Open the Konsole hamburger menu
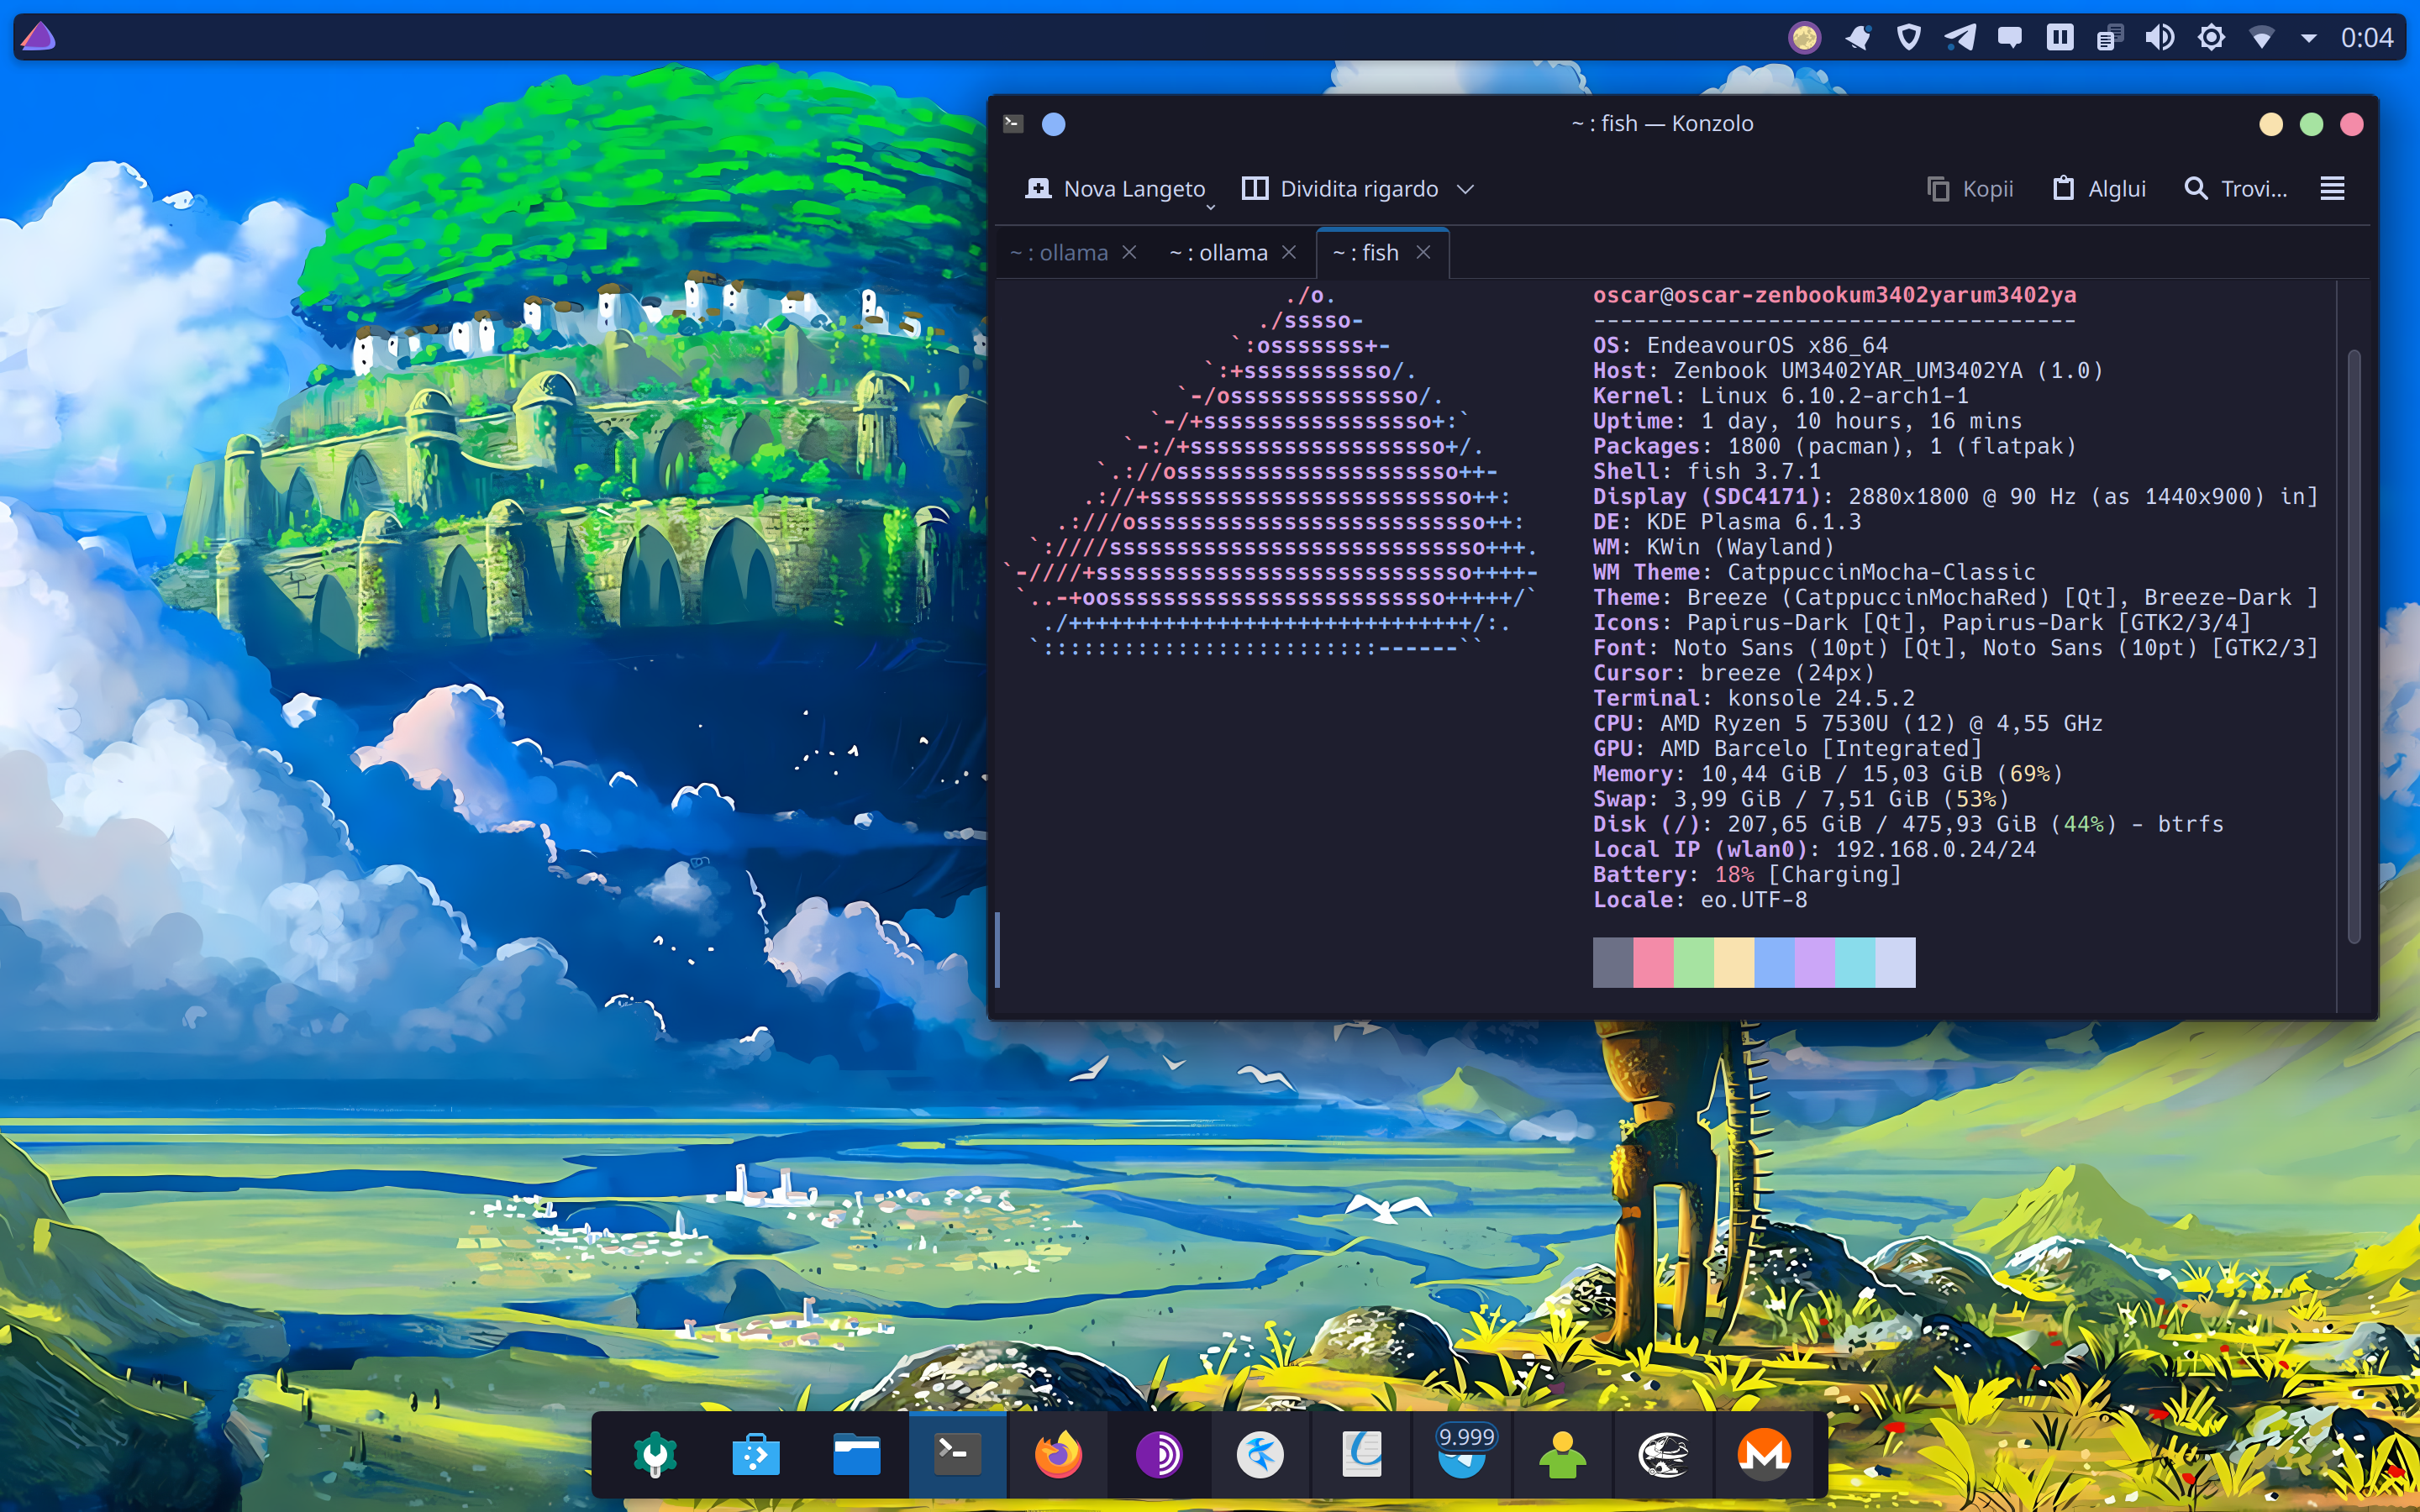This screenshot has height=1512, width=2420. (x=2332, y=188)
